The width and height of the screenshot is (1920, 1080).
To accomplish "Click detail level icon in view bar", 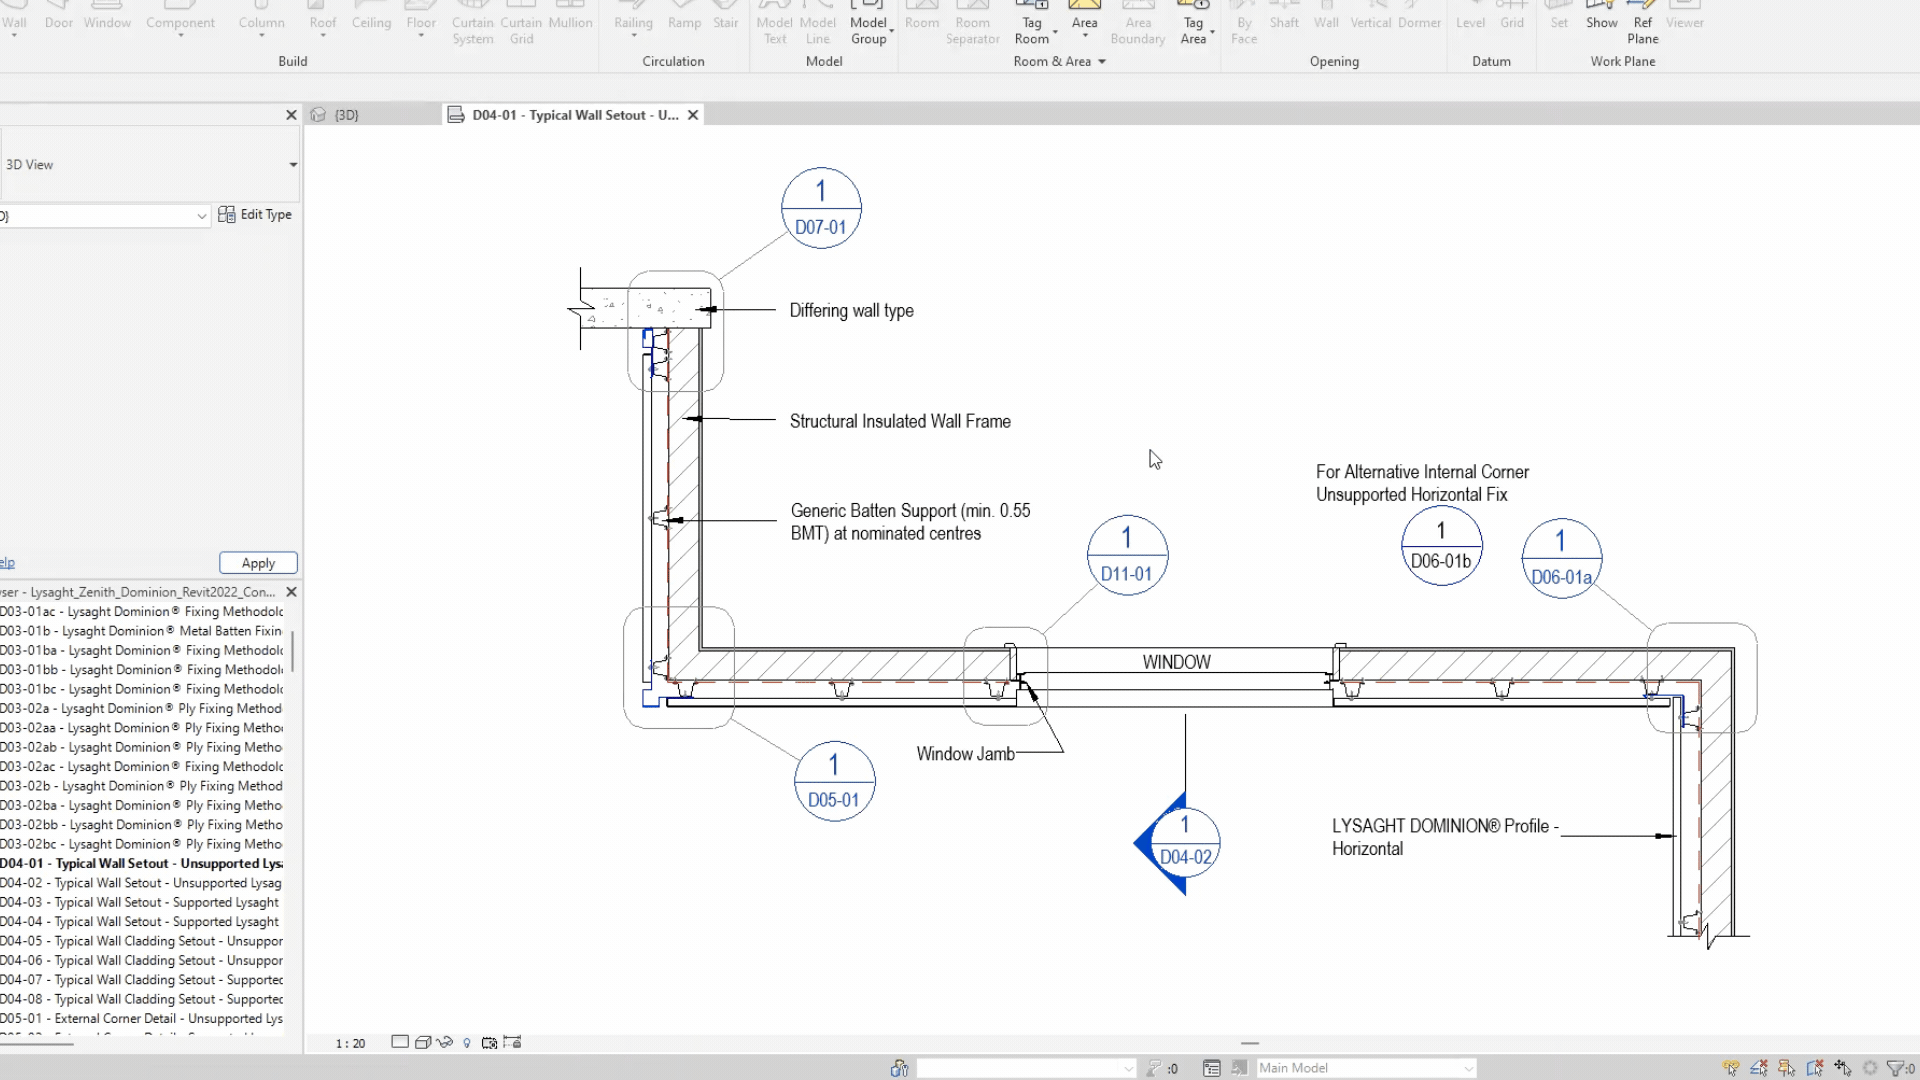I will point(400,1042).
